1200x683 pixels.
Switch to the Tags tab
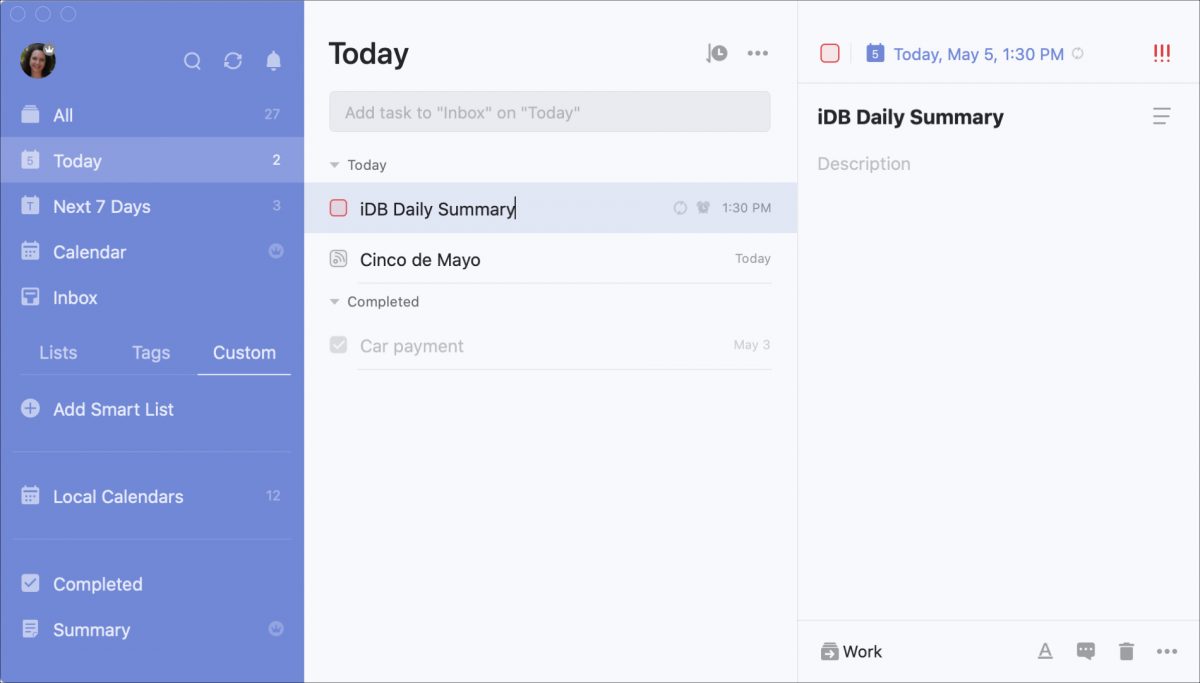150,352
